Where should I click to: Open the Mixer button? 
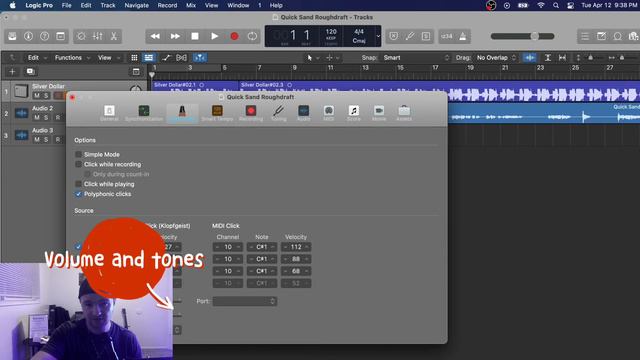[98, 36]
